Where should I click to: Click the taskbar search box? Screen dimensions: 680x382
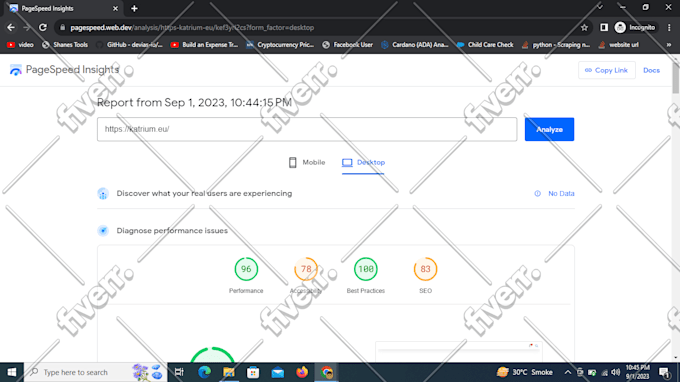pos(95,372)
